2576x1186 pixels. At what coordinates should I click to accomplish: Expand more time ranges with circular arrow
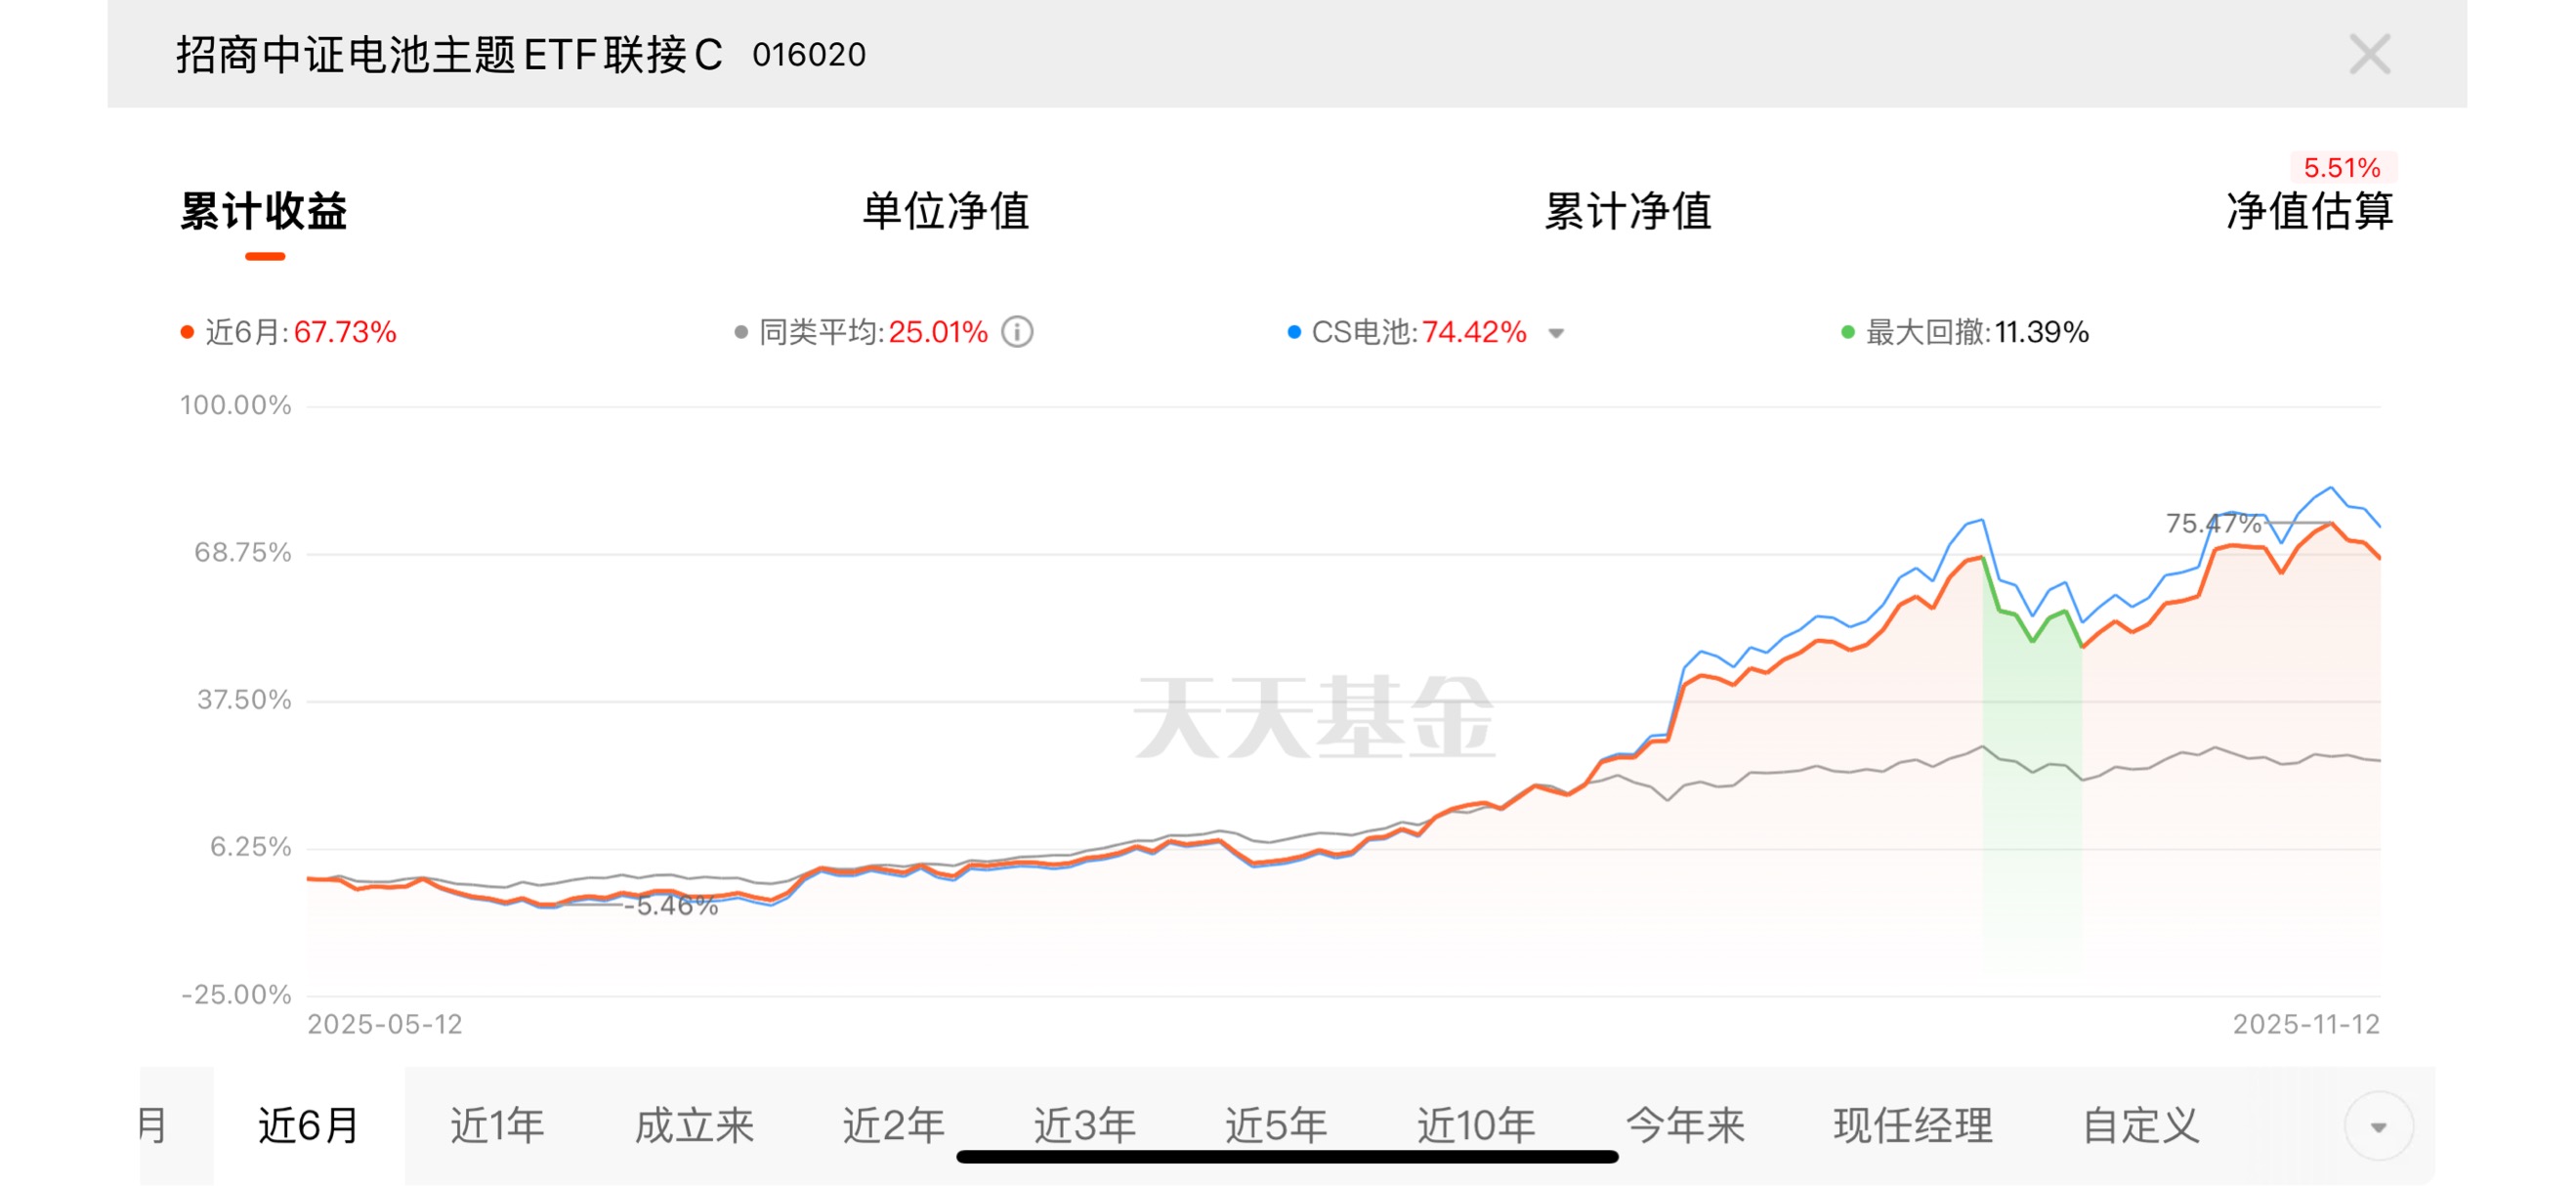(2378, 1127)
